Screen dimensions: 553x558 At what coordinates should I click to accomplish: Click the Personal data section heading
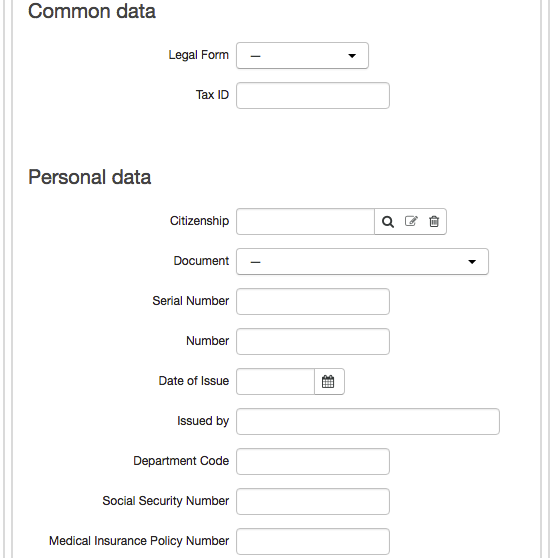click(x=90, y=177)
